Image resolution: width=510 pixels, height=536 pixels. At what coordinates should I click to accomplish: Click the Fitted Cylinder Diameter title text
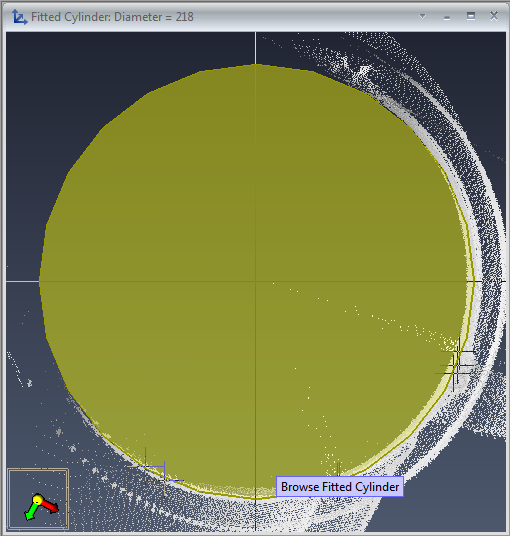112,17
